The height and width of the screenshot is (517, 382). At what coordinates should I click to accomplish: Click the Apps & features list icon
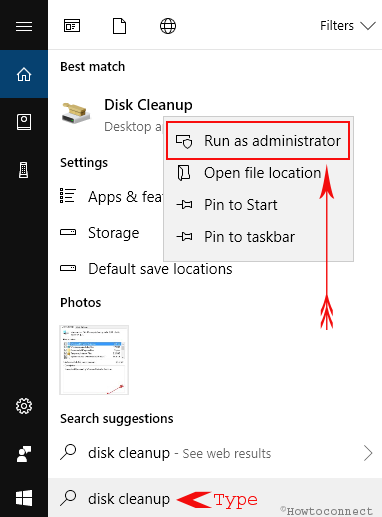pyautogui.click(x=68, y=196)
